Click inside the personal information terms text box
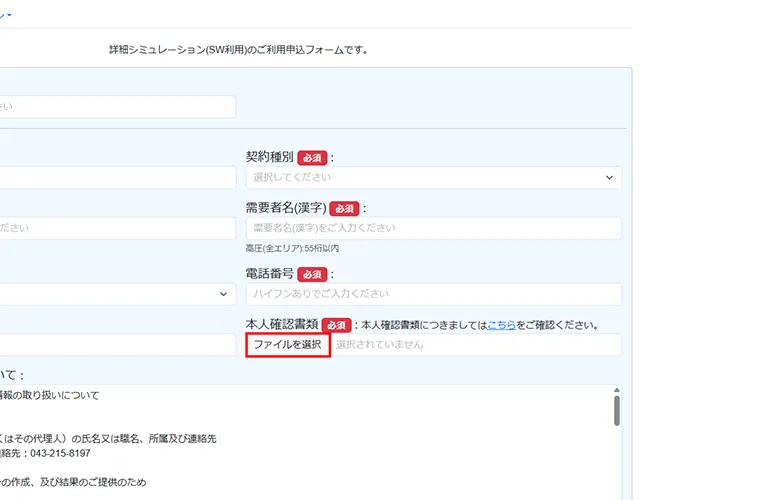This screenshot has height=500, width=770. (300, 440)
